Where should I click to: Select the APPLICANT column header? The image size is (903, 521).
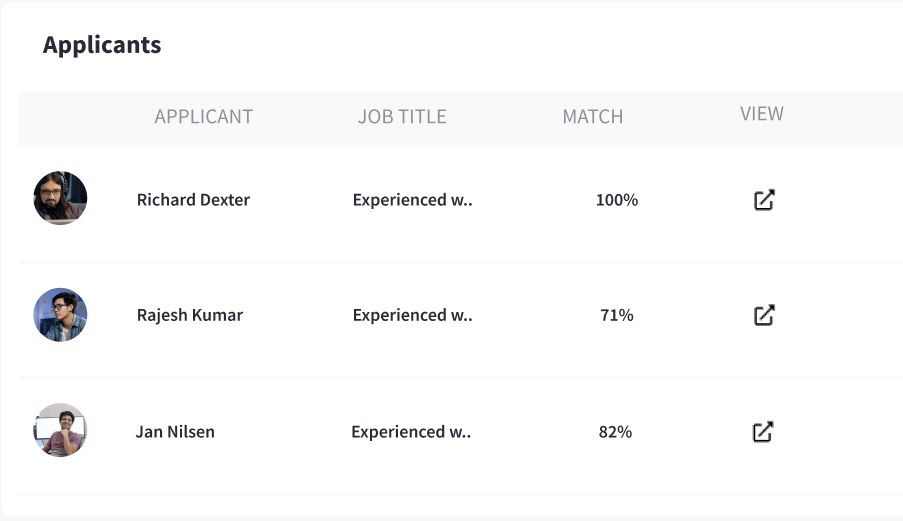coord(204,117)
